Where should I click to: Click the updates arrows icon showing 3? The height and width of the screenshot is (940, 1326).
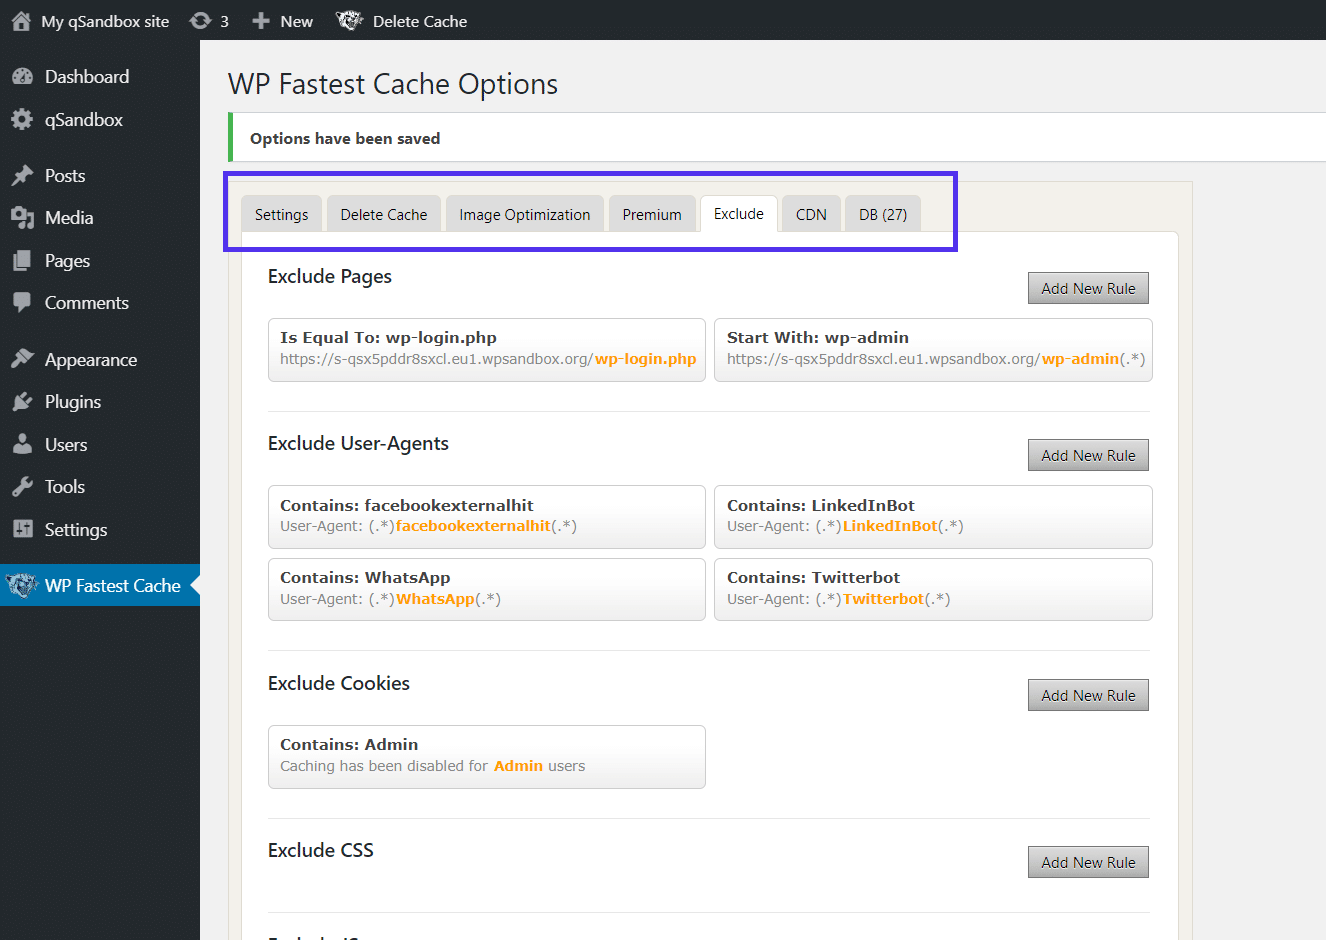(x=198, y=20)
